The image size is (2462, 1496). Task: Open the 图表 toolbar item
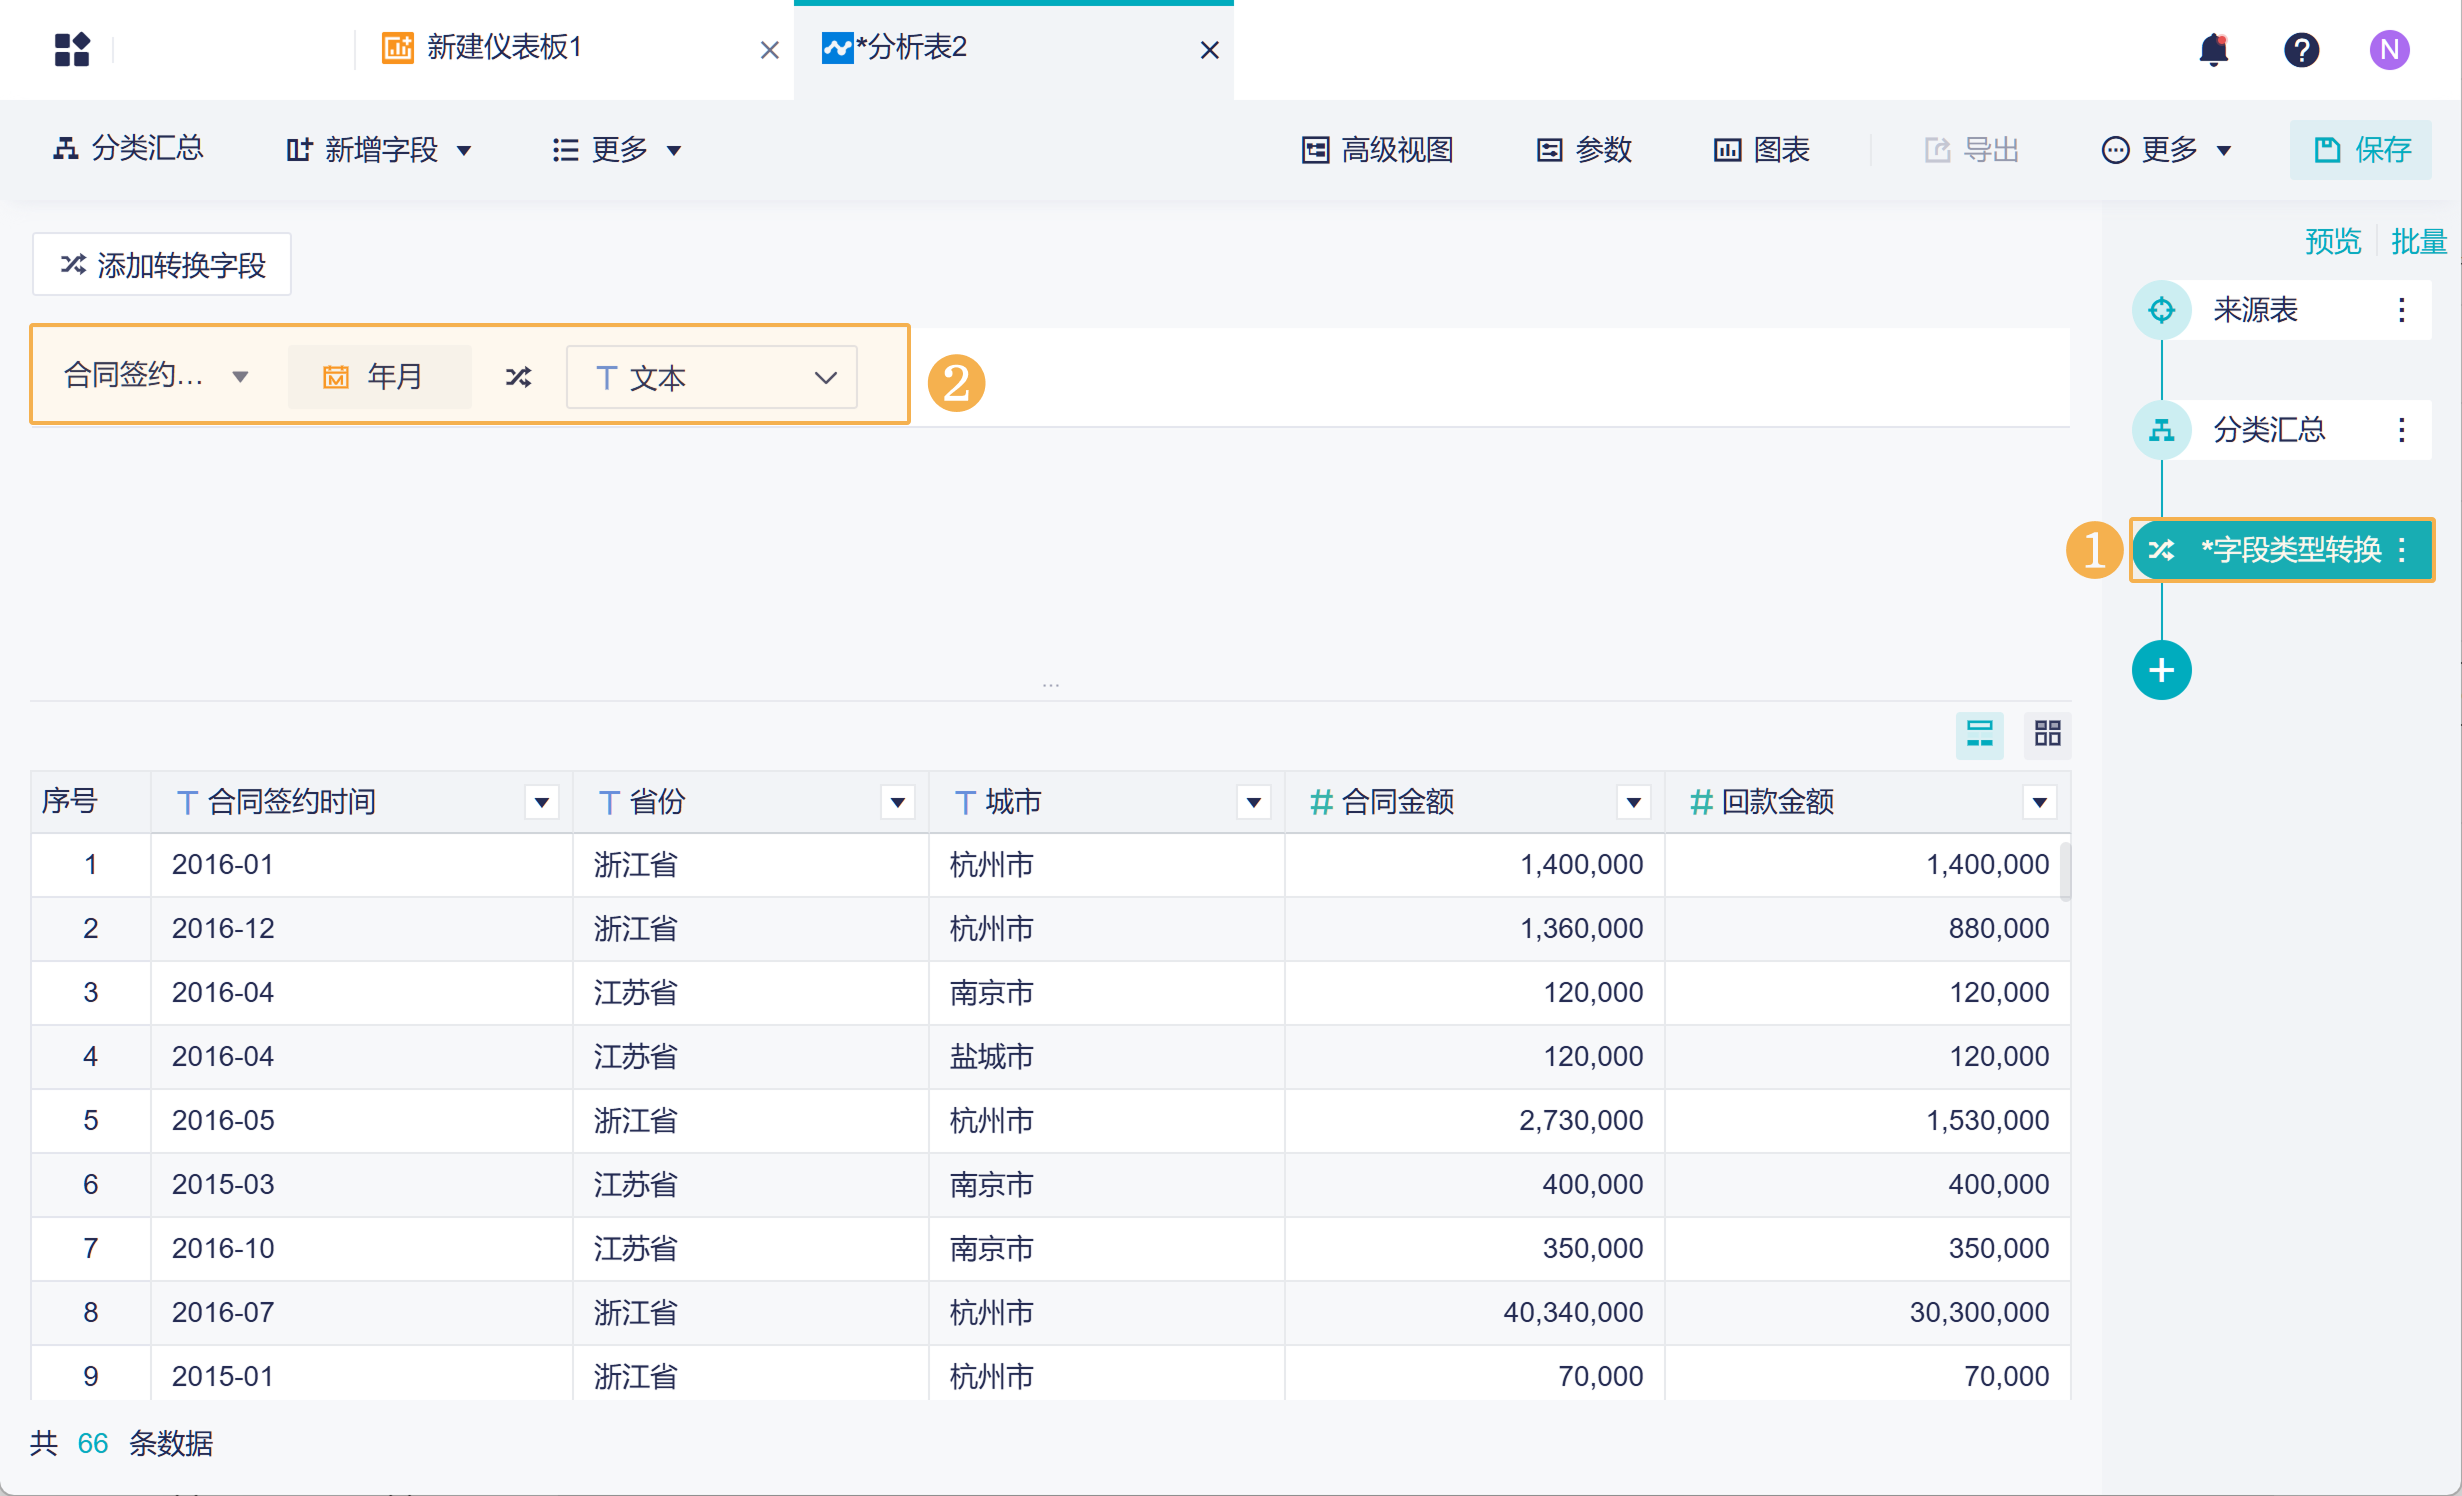[x=1762, y=150]
